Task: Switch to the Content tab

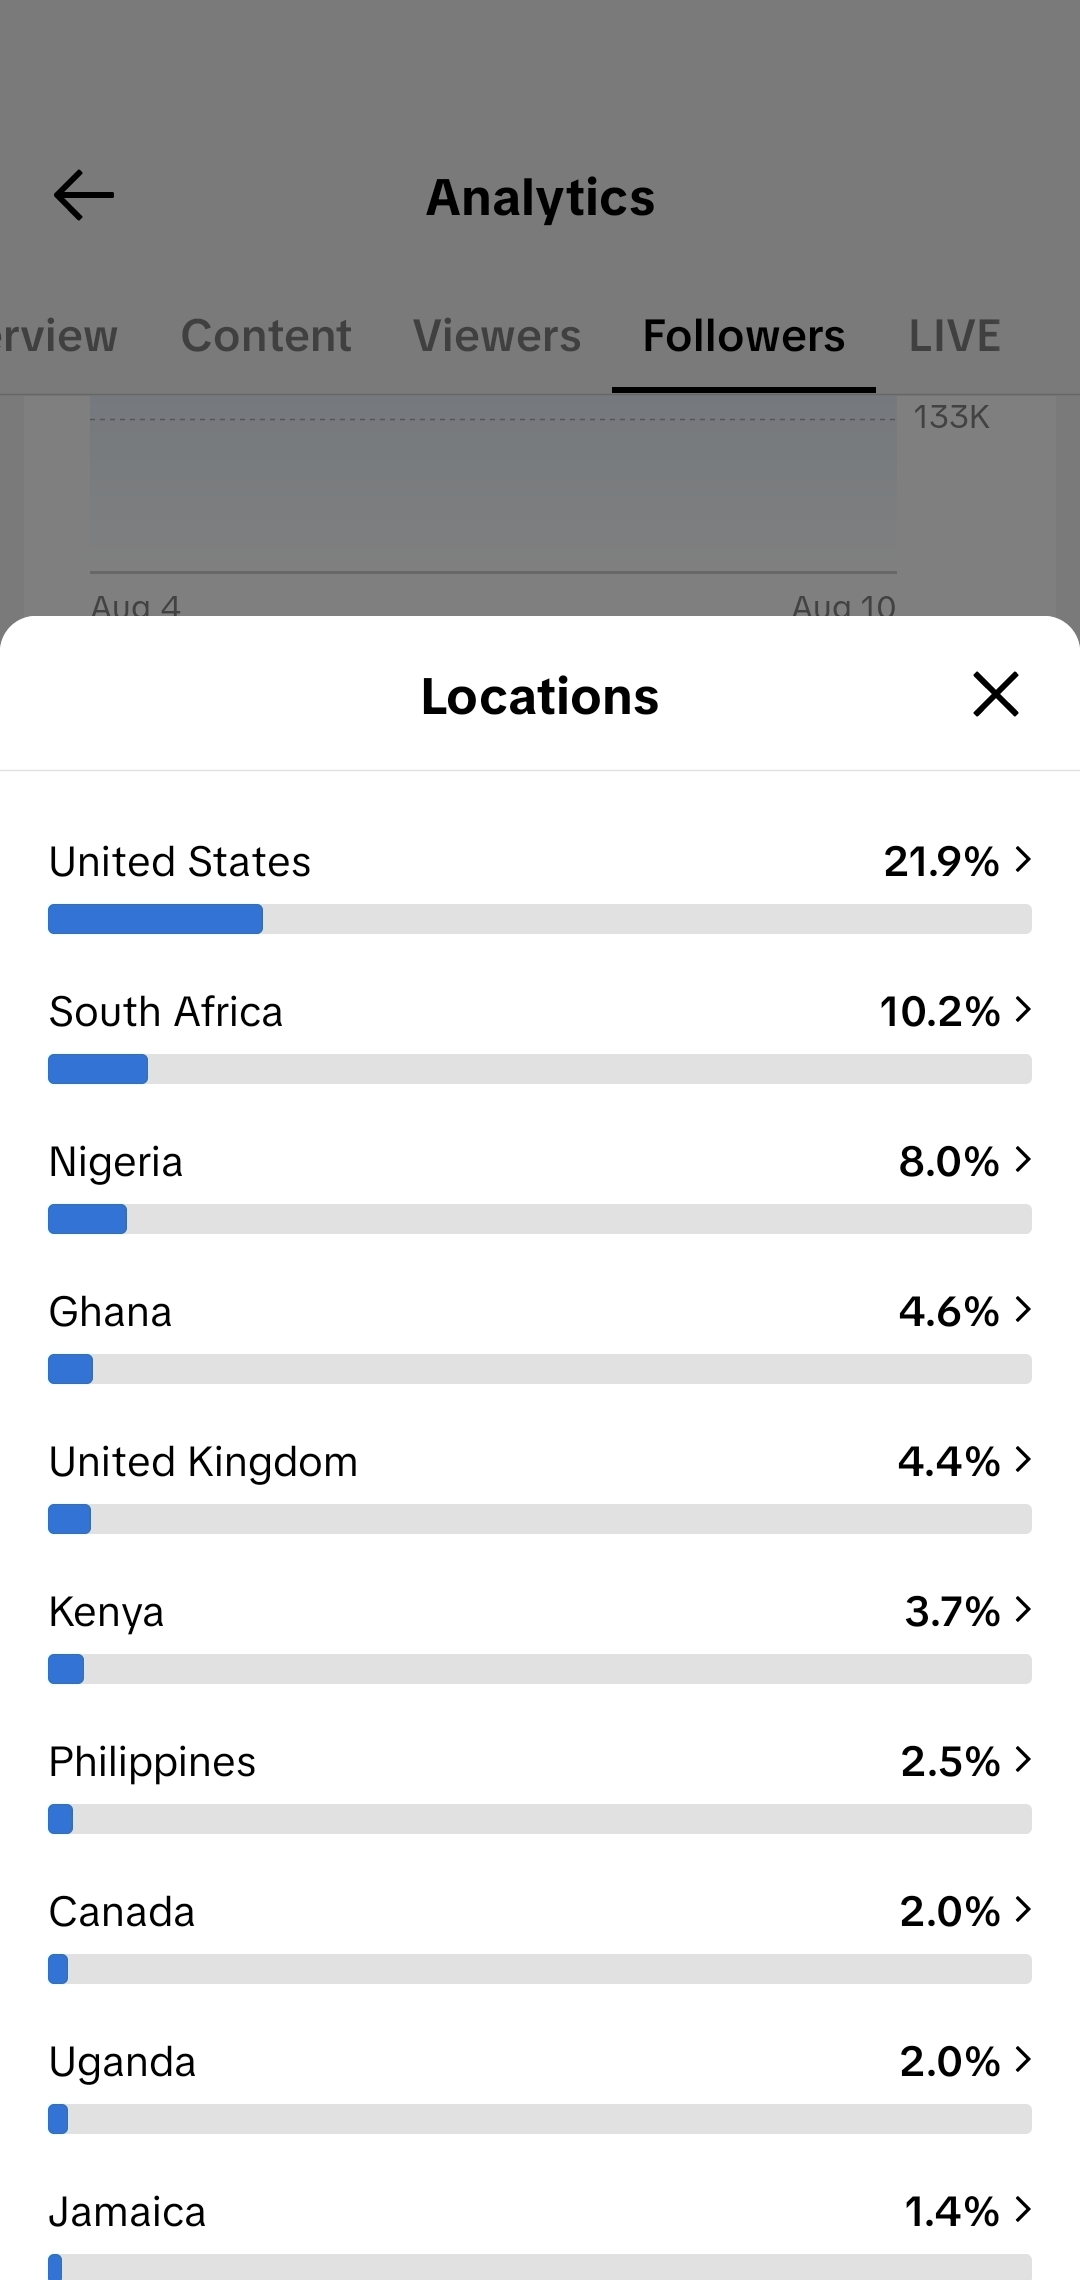Action: pyautogui.click(x=266, y=336)
